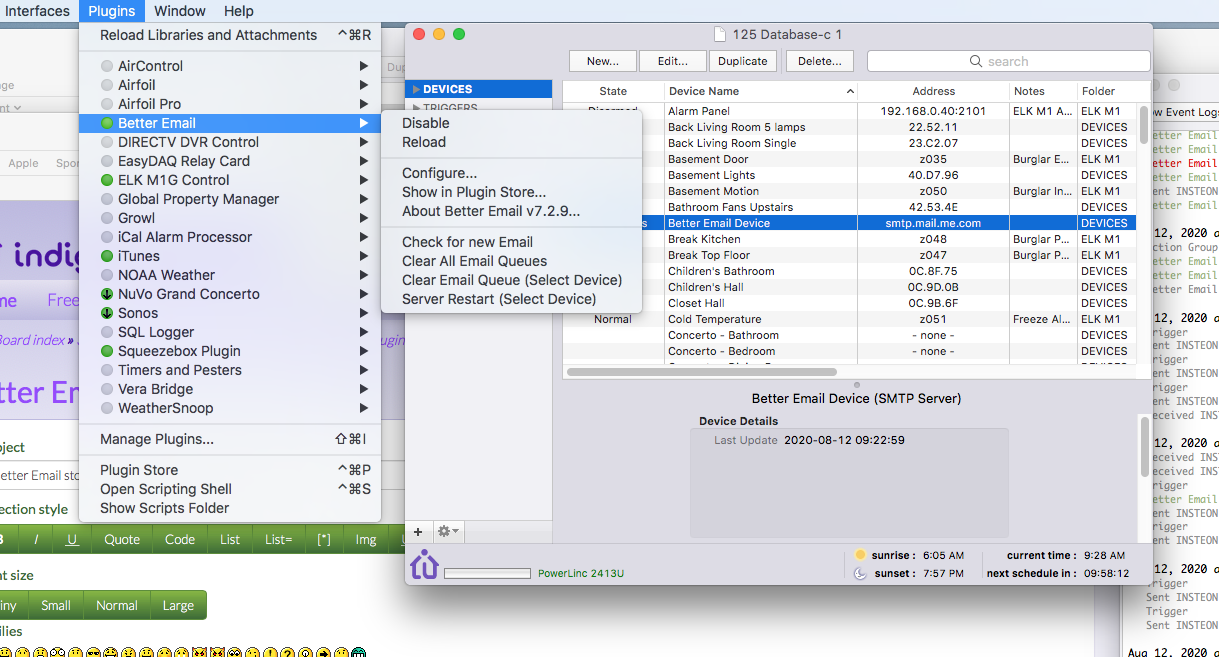Expand the Airfoil Pro submenu arrow
The image size is (1219, 657).
(x=364, y=104)
